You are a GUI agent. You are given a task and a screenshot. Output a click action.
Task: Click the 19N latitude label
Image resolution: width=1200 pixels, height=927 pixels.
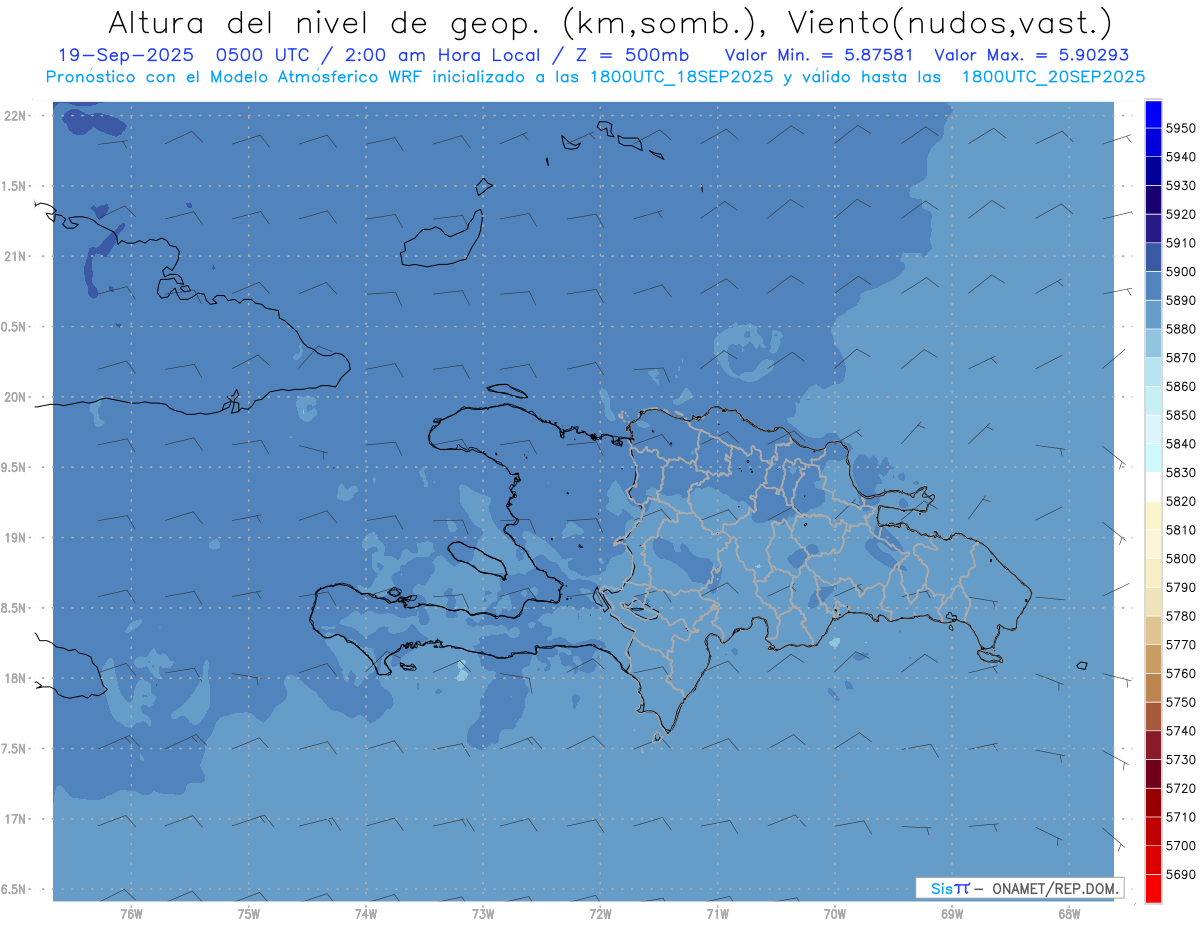[15, 538]
